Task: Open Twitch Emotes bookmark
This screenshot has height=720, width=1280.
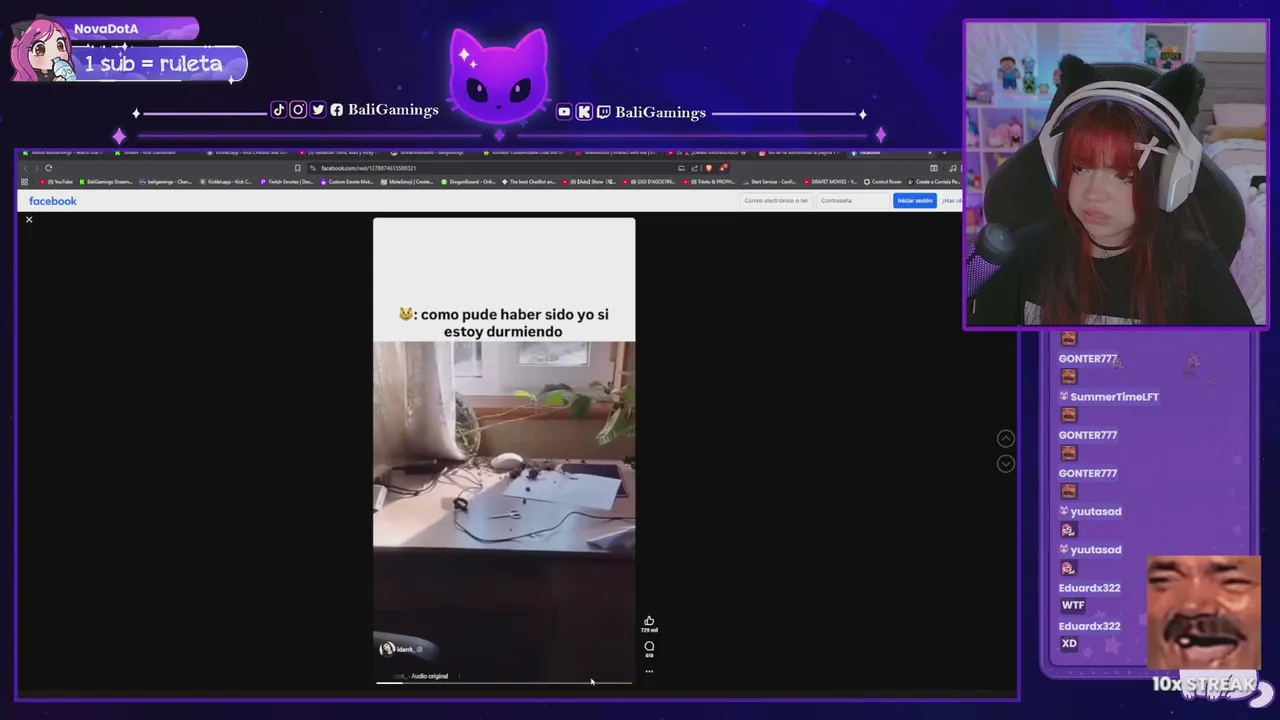Action: coord(287,182)
